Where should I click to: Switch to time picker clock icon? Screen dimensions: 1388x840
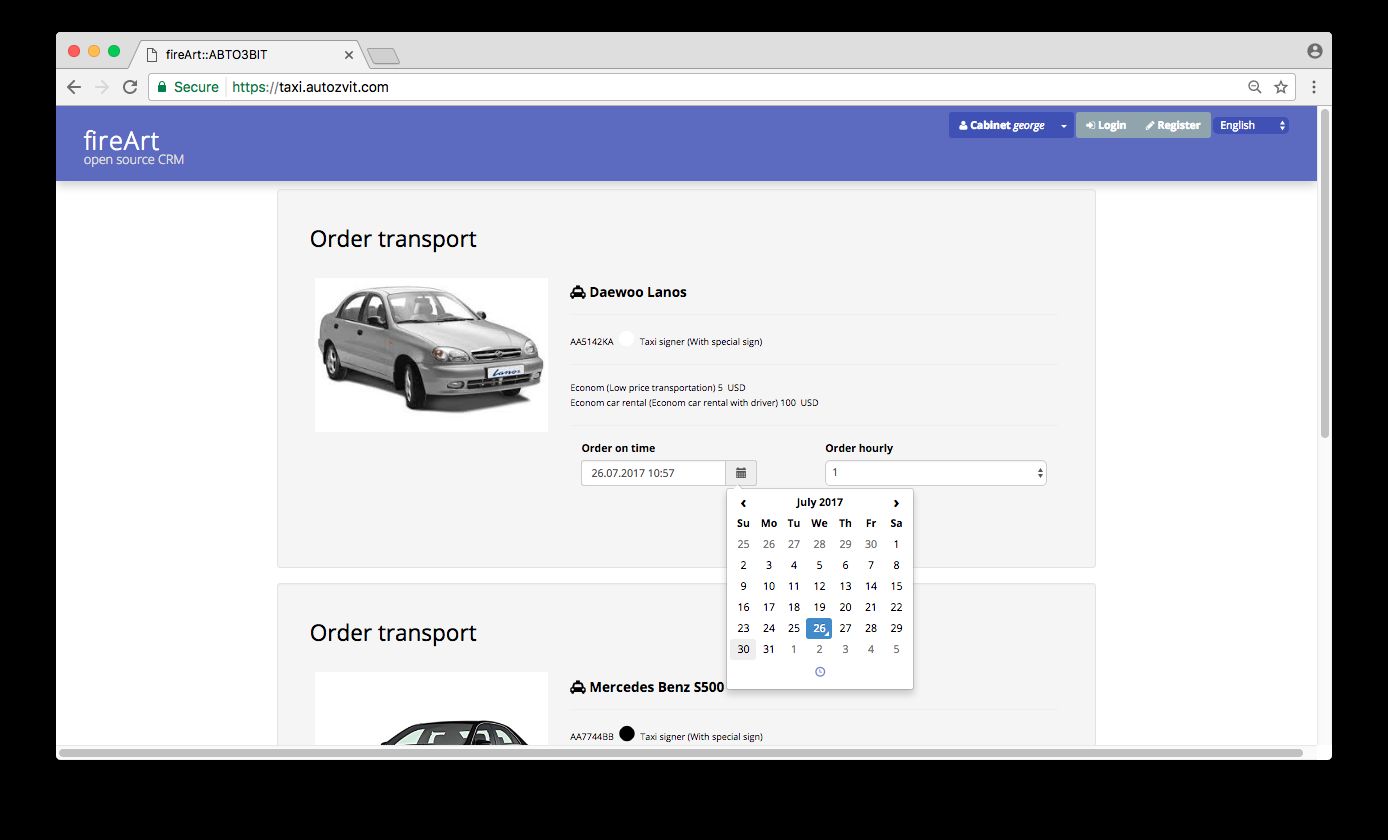point(820,672)
